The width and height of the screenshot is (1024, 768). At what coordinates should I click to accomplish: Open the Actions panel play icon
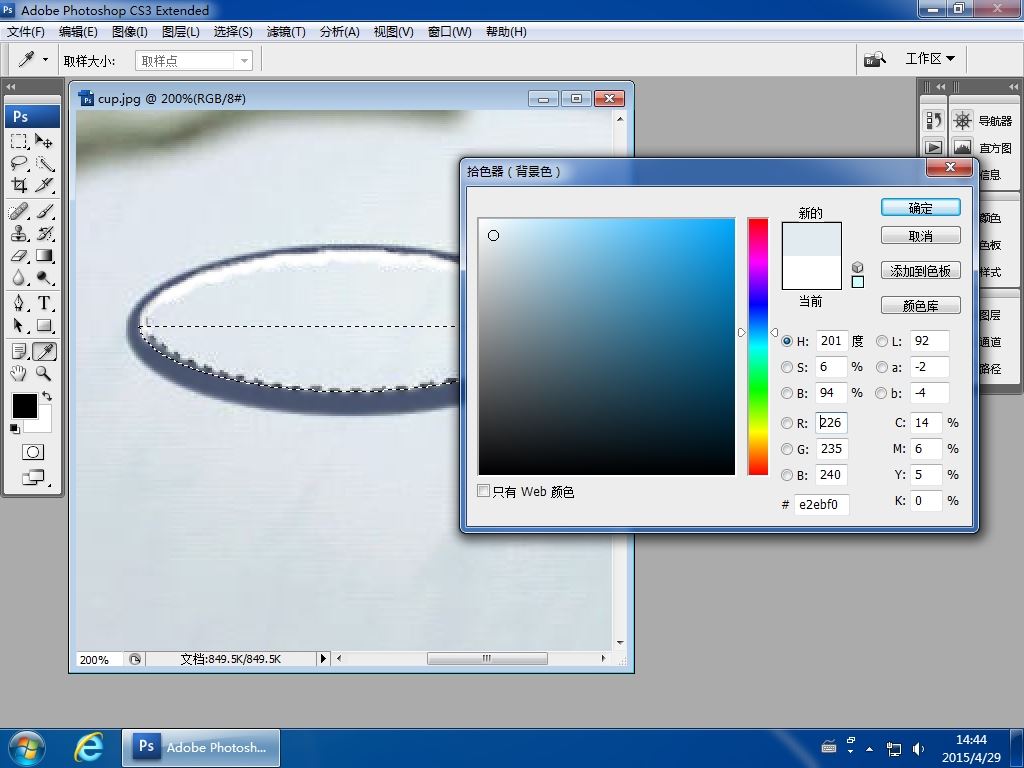(934, 148)
